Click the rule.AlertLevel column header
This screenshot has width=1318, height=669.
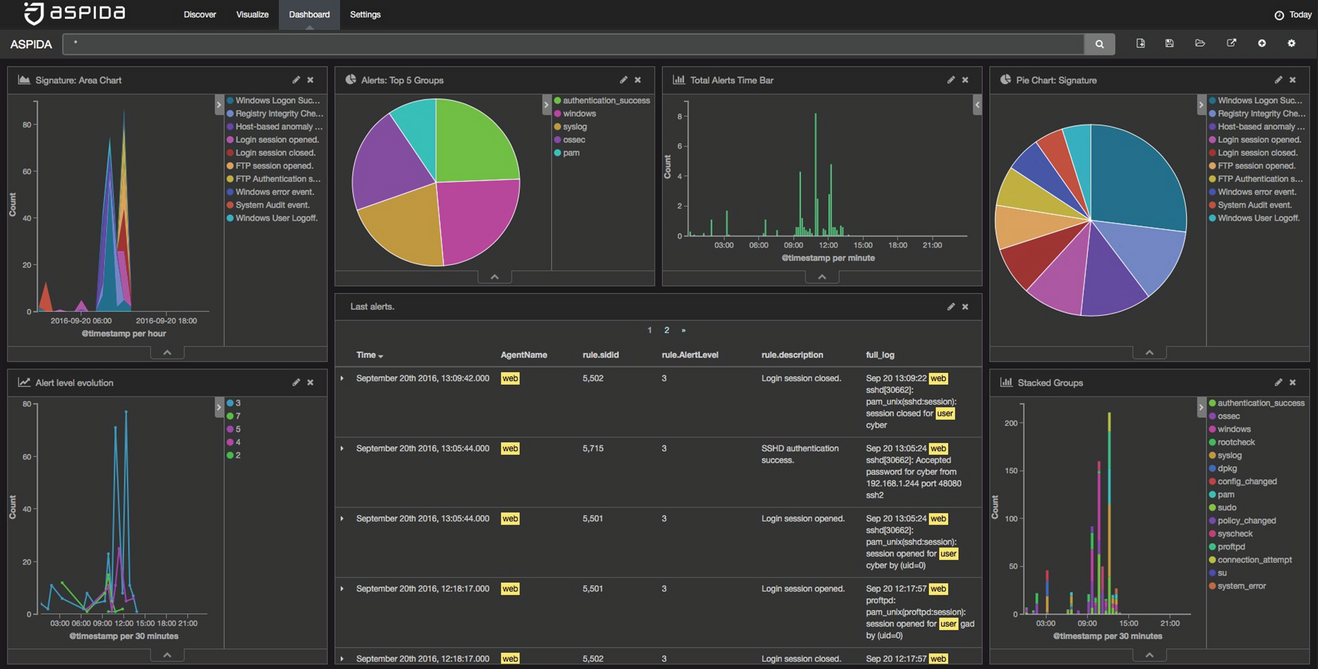tap(690, 355)
